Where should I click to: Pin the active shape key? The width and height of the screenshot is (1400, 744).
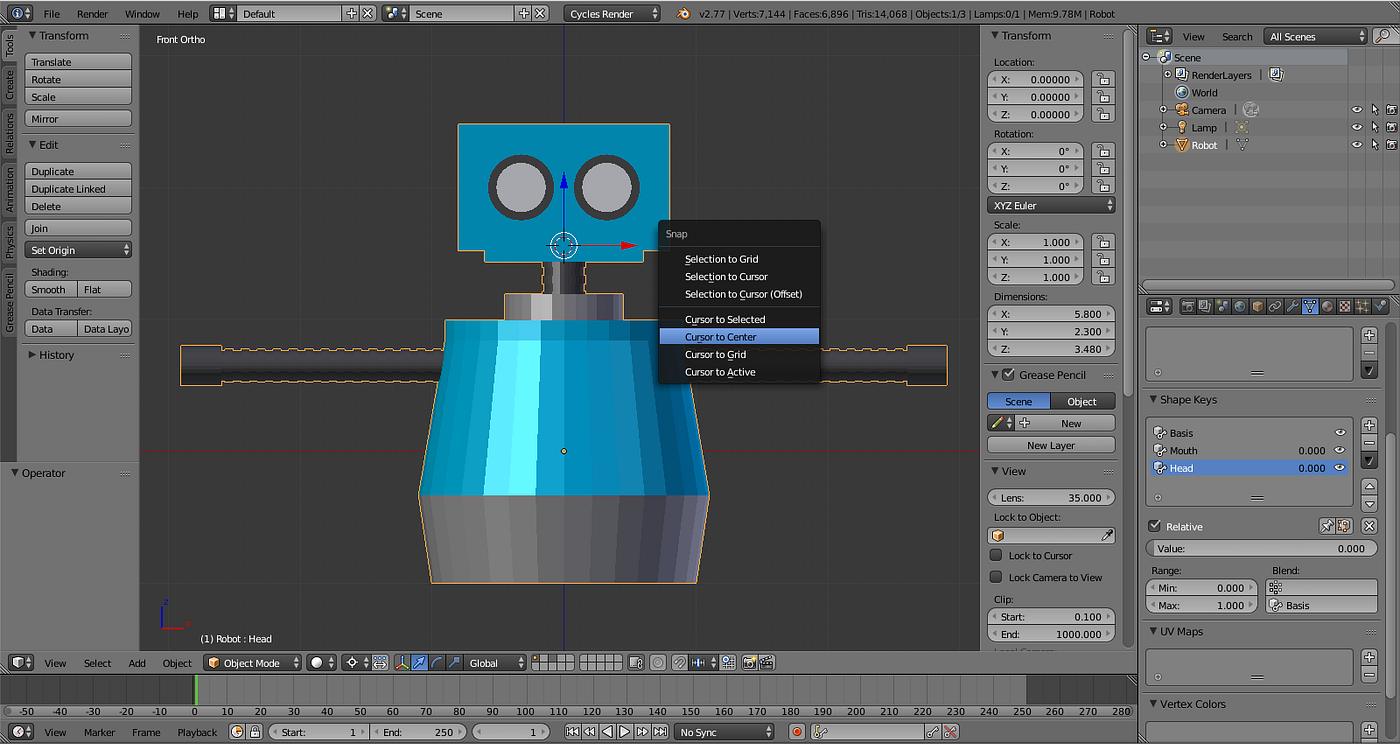(1327, 526)
